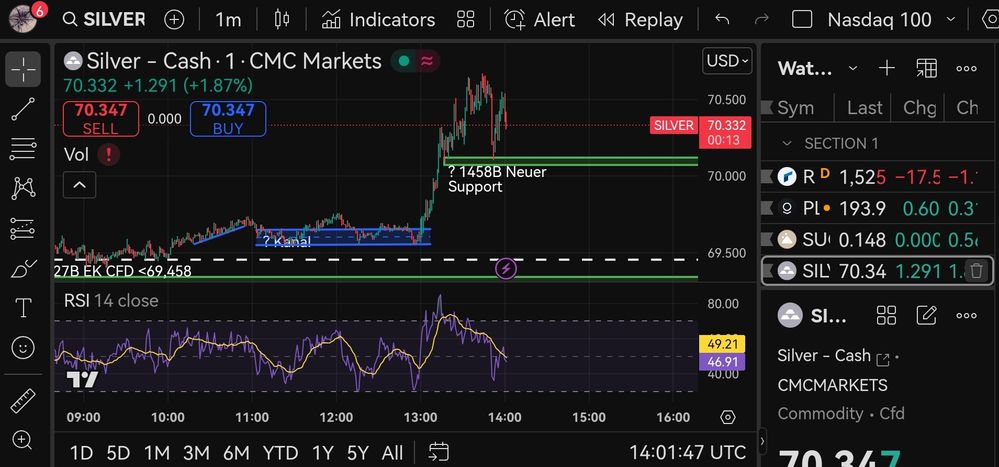Open the XABCD pattern tools
This screenshot has height=467, width=999.
23,188
